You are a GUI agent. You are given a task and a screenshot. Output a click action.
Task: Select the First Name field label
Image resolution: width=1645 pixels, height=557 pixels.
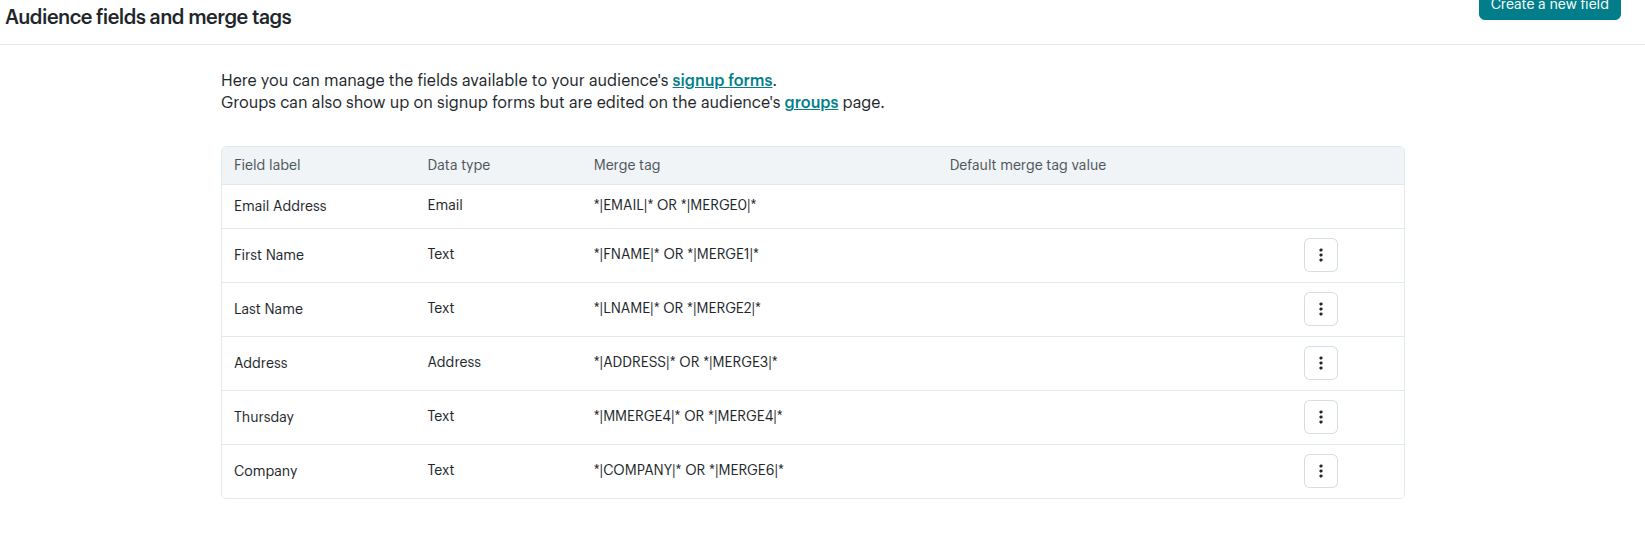tap(269, 255)
